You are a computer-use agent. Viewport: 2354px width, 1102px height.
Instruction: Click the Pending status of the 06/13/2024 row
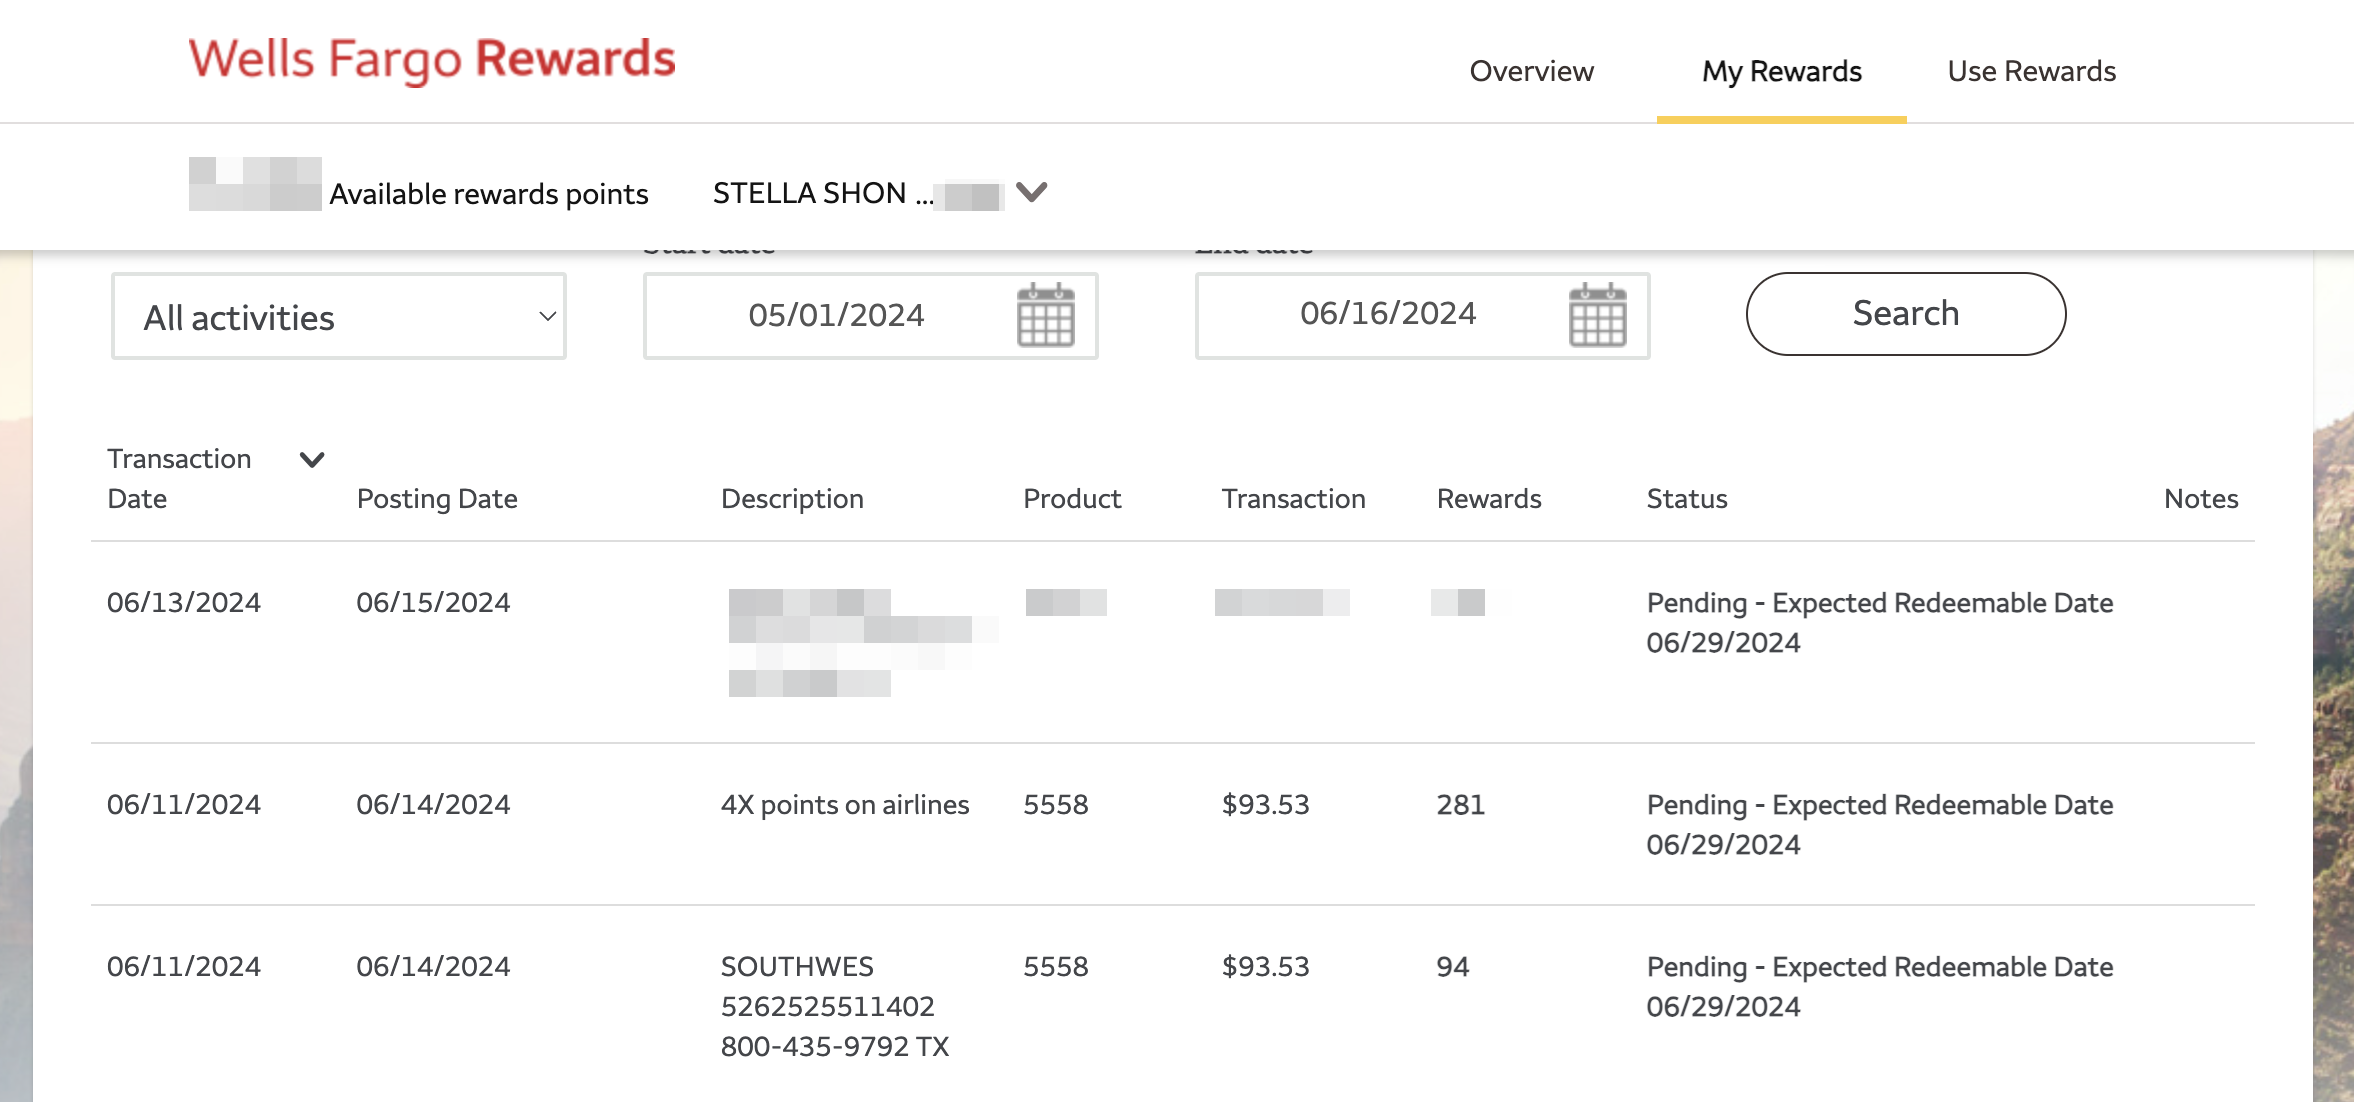pyautogui.click(x=1880, y=622)
